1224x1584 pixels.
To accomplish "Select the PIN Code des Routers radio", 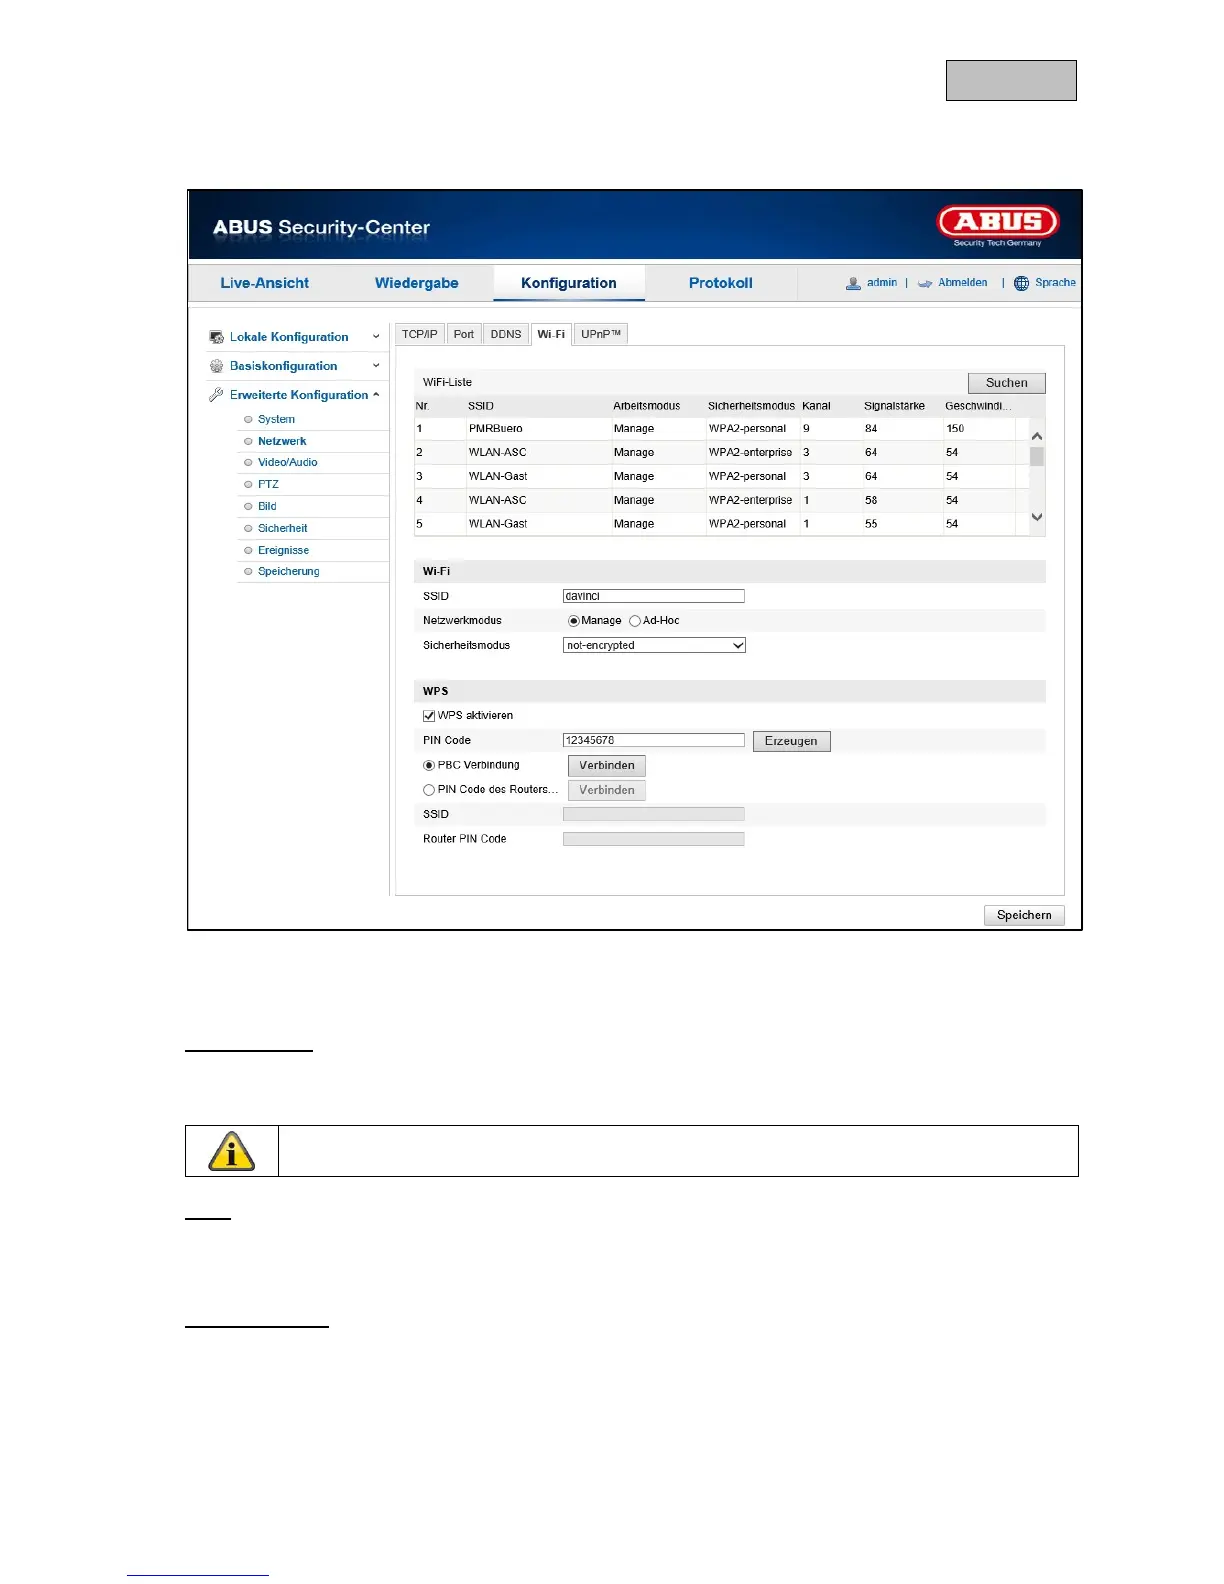I will [429, 790].
